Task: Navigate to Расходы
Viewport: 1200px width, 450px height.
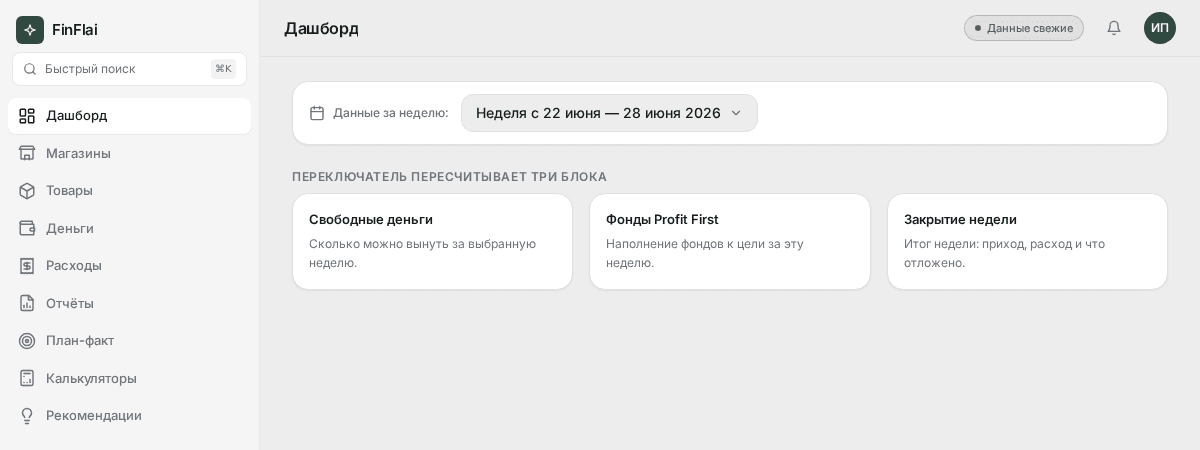Action: (129, 266)
